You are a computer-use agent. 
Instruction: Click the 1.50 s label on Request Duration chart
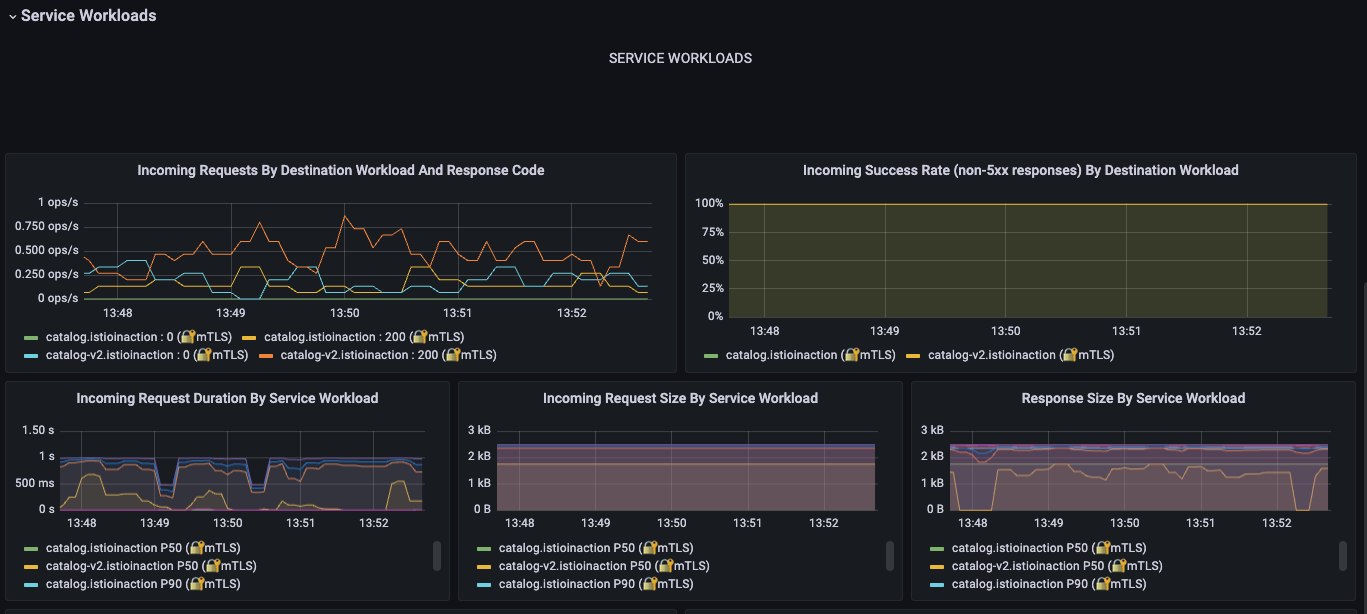click(38, 430)
